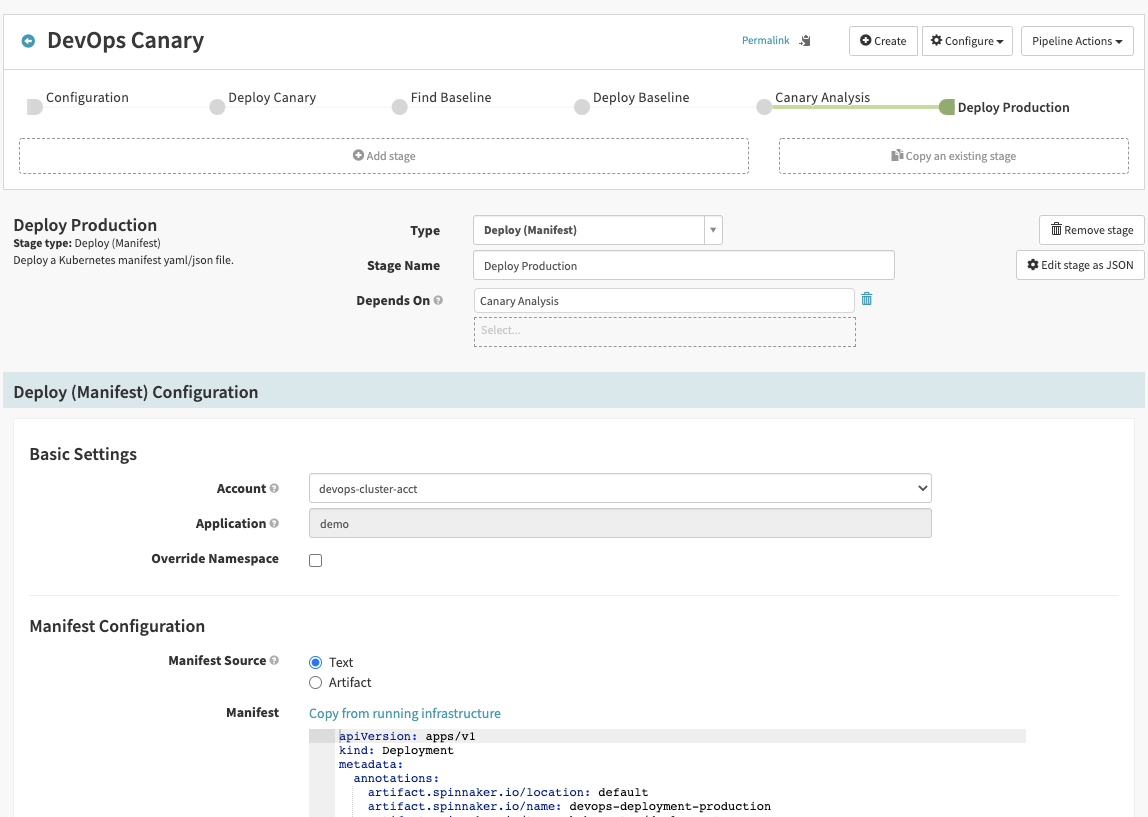Image resolution: width=1148 pixels, height=817 pixels.
Task: Click the help icon next to Account
Action: (x=274, y=489)
